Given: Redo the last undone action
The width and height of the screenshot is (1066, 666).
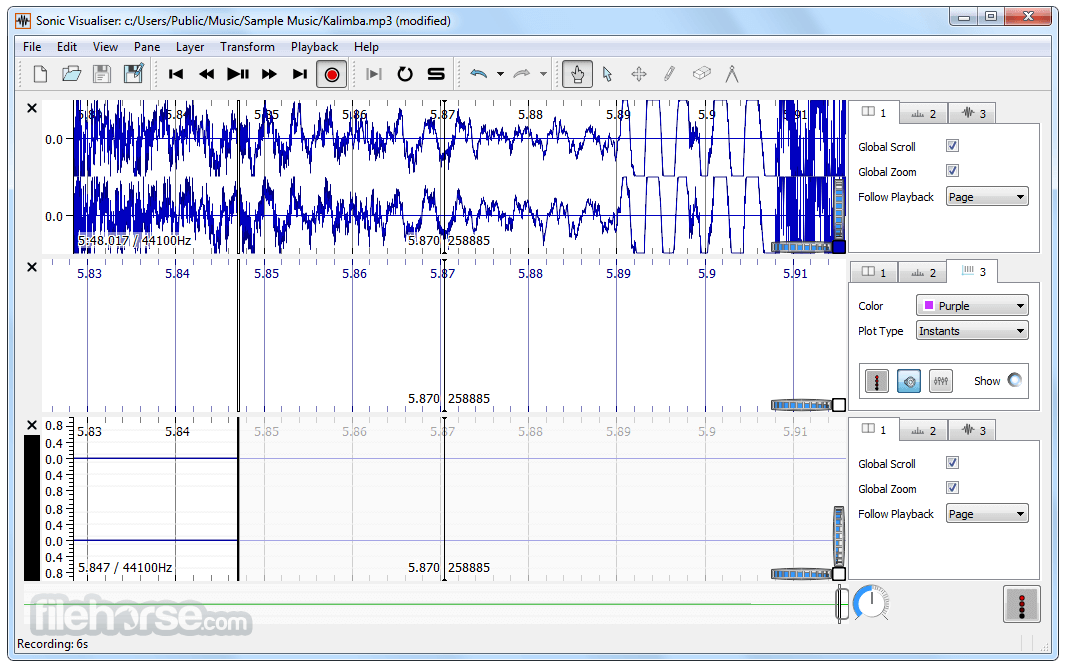Looking at the screenshot, I should coord(521,74).
